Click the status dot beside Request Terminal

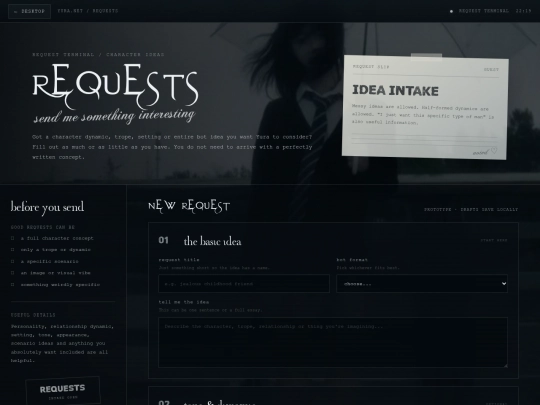coord(451,11)
